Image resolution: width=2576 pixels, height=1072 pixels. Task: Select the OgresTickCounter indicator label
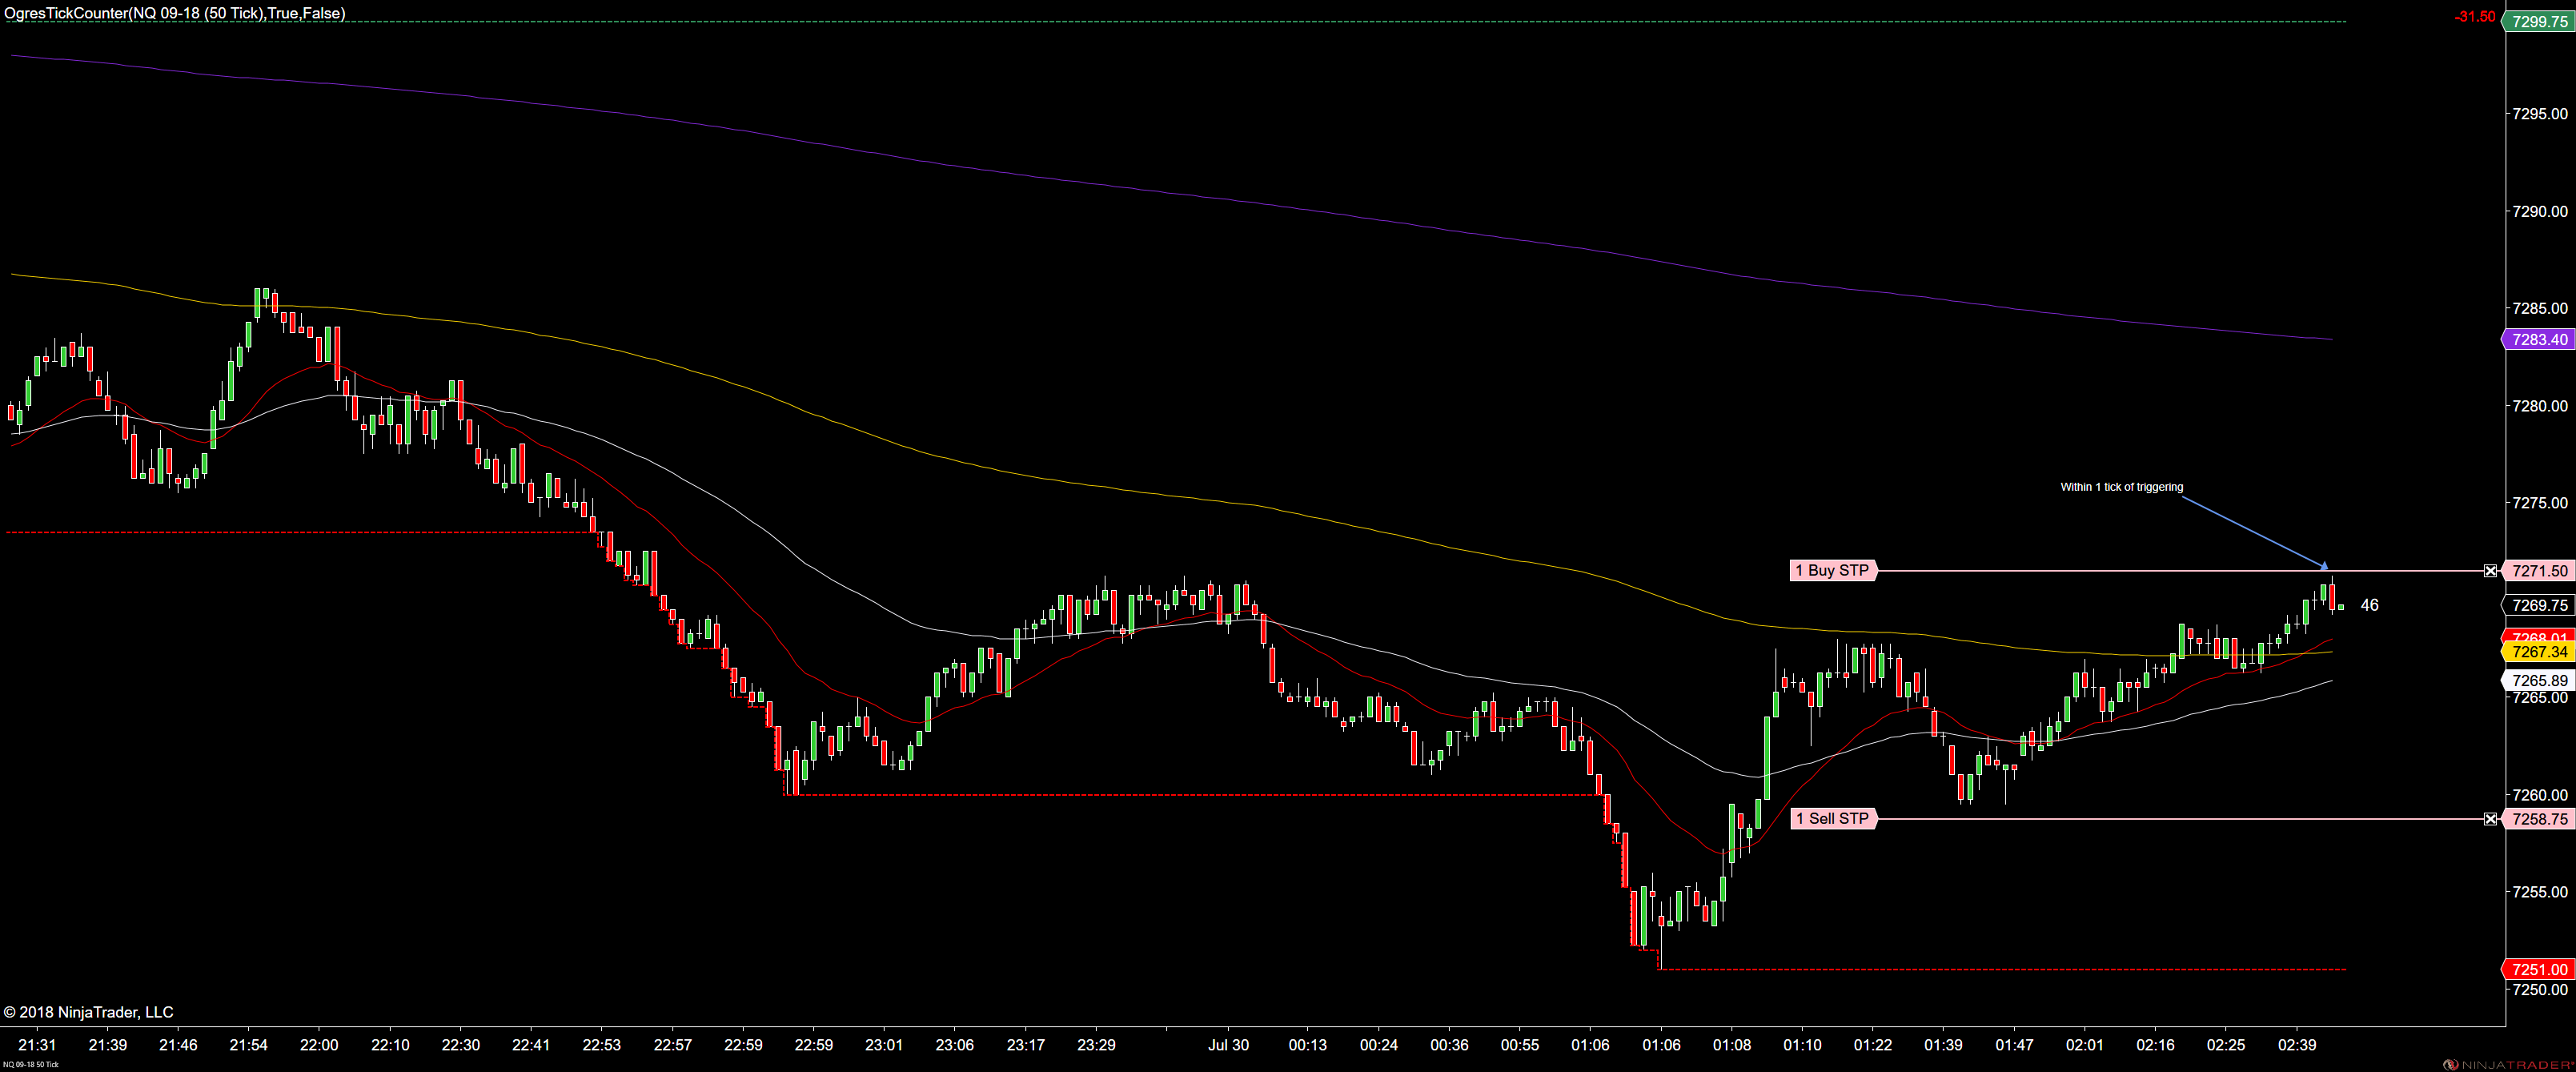click(x=175, y=13)
